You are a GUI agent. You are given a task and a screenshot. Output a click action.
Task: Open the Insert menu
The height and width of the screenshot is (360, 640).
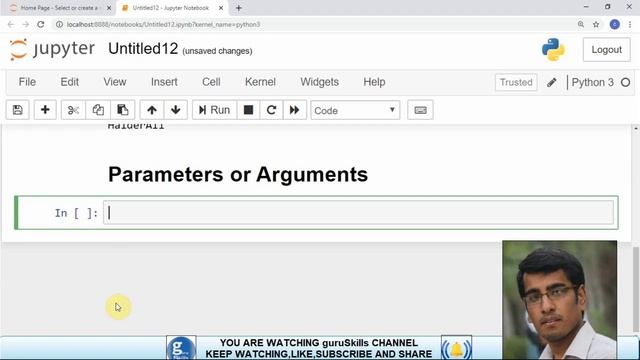tap(164, 82)
